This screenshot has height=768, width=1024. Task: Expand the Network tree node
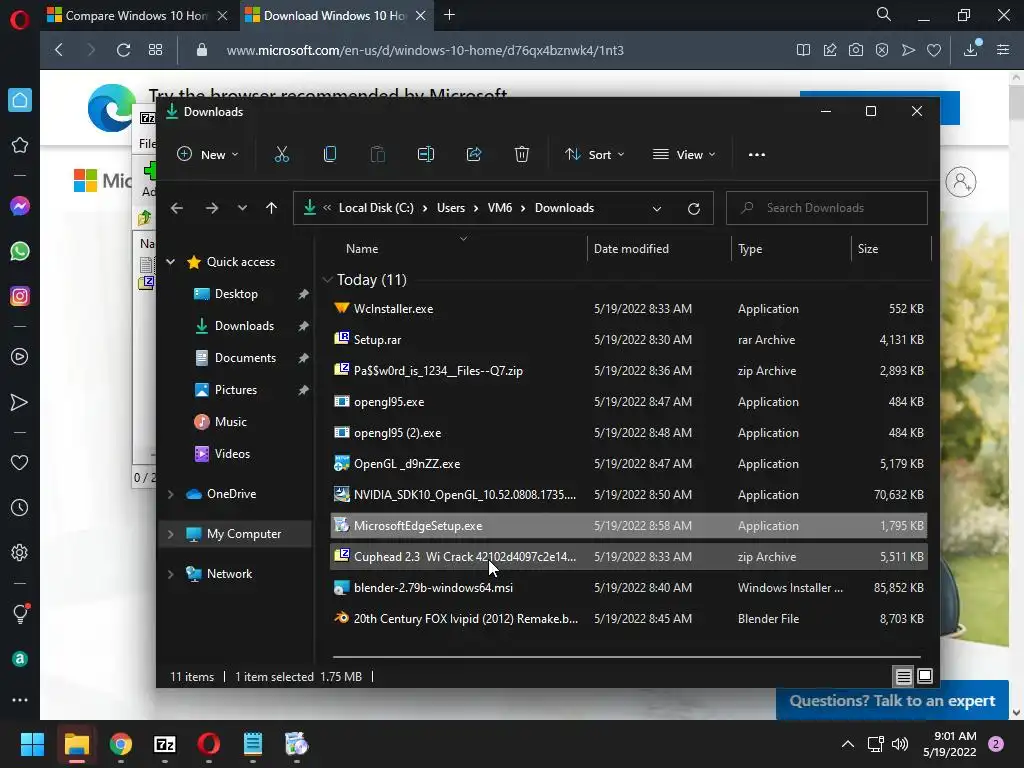point(170,574)
